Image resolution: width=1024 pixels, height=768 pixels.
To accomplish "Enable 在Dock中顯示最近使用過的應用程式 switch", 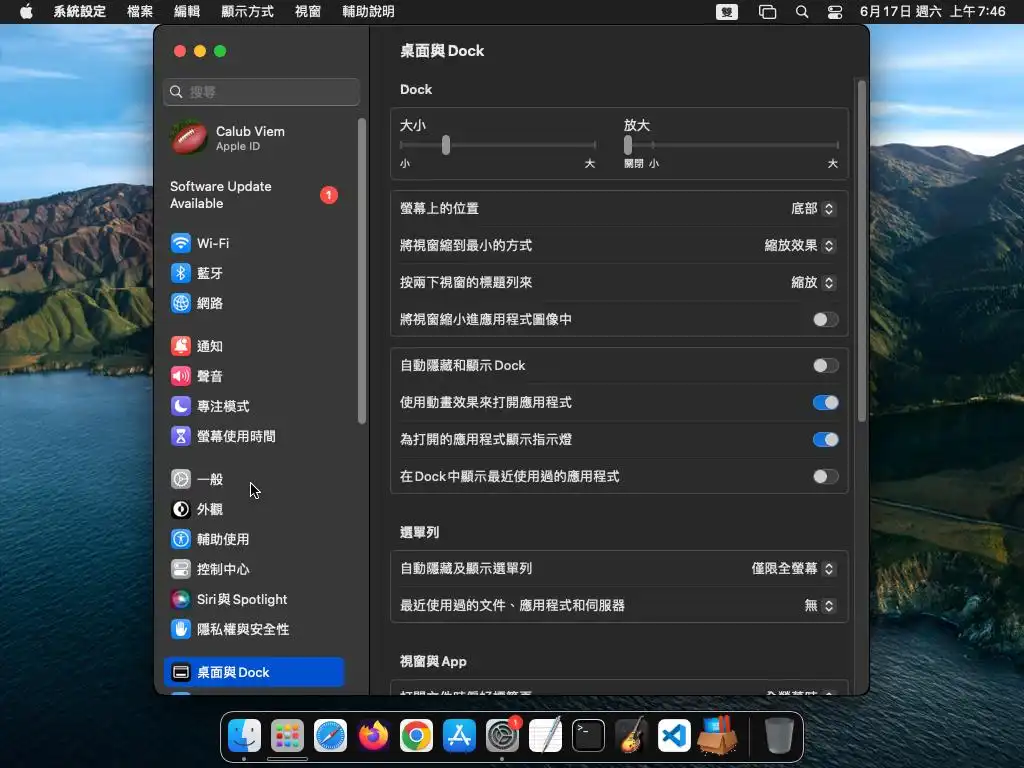I will [x=825, y=477].
